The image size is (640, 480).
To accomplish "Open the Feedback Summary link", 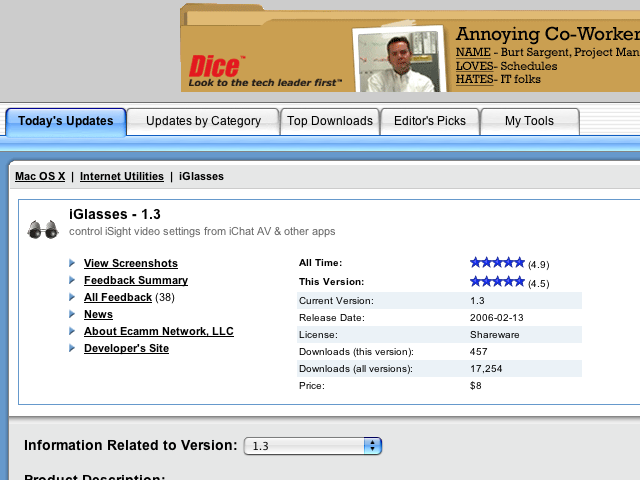I will (x=136, y=280).
